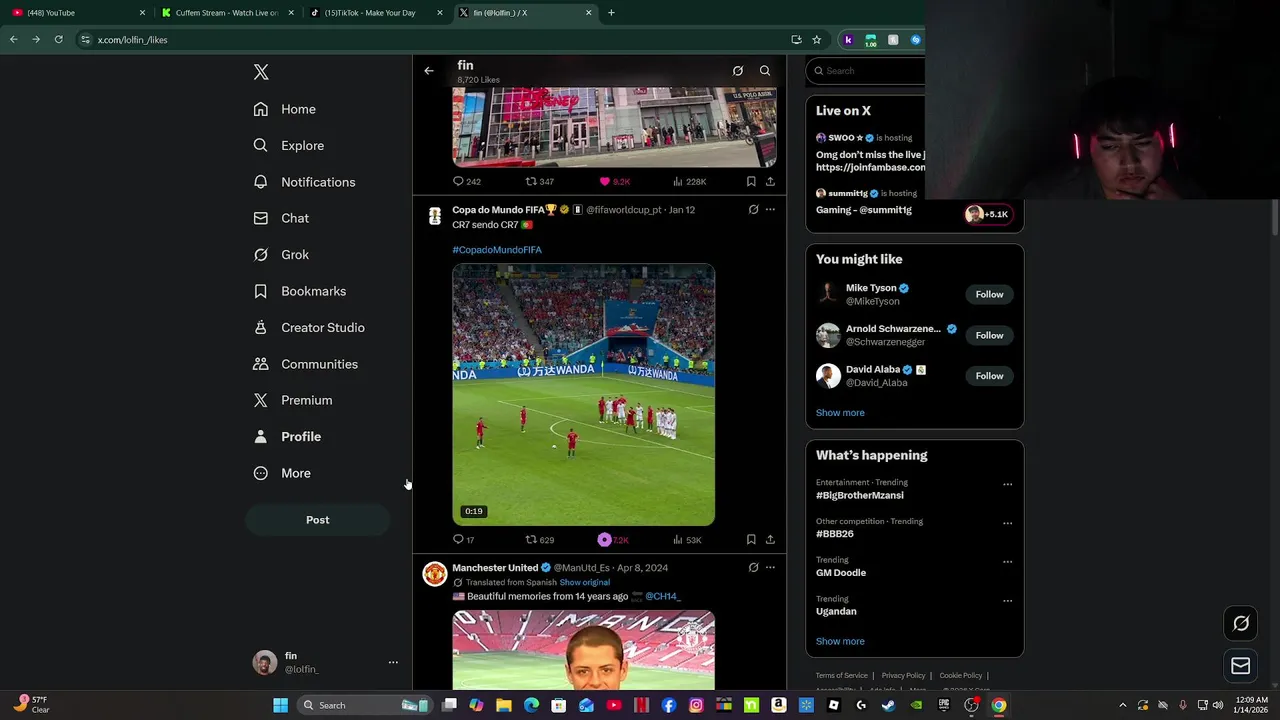
Task: Click Show more under What's happening
Action: click(x=840, y=642)
